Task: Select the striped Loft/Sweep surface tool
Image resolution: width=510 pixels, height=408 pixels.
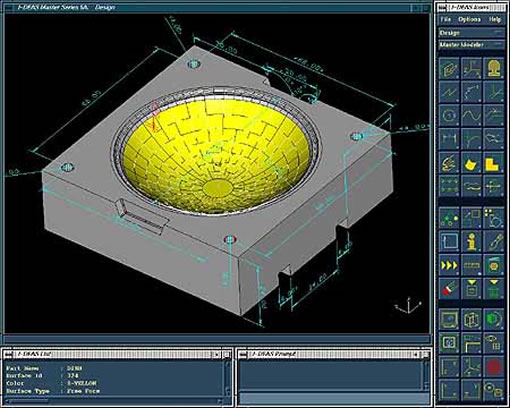Action: (x=449, y=163)
